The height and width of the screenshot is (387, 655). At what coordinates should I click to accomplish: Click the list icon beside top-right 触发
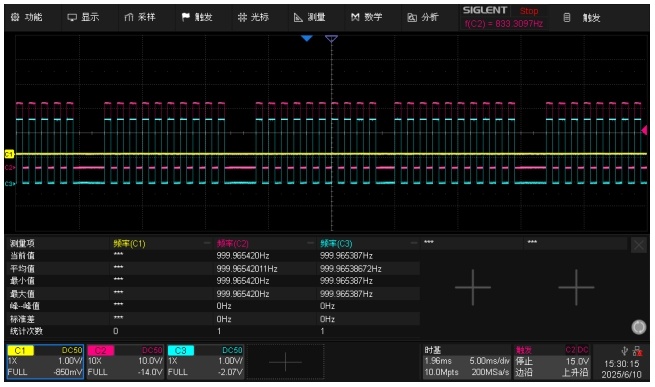[x=566, y=18]
